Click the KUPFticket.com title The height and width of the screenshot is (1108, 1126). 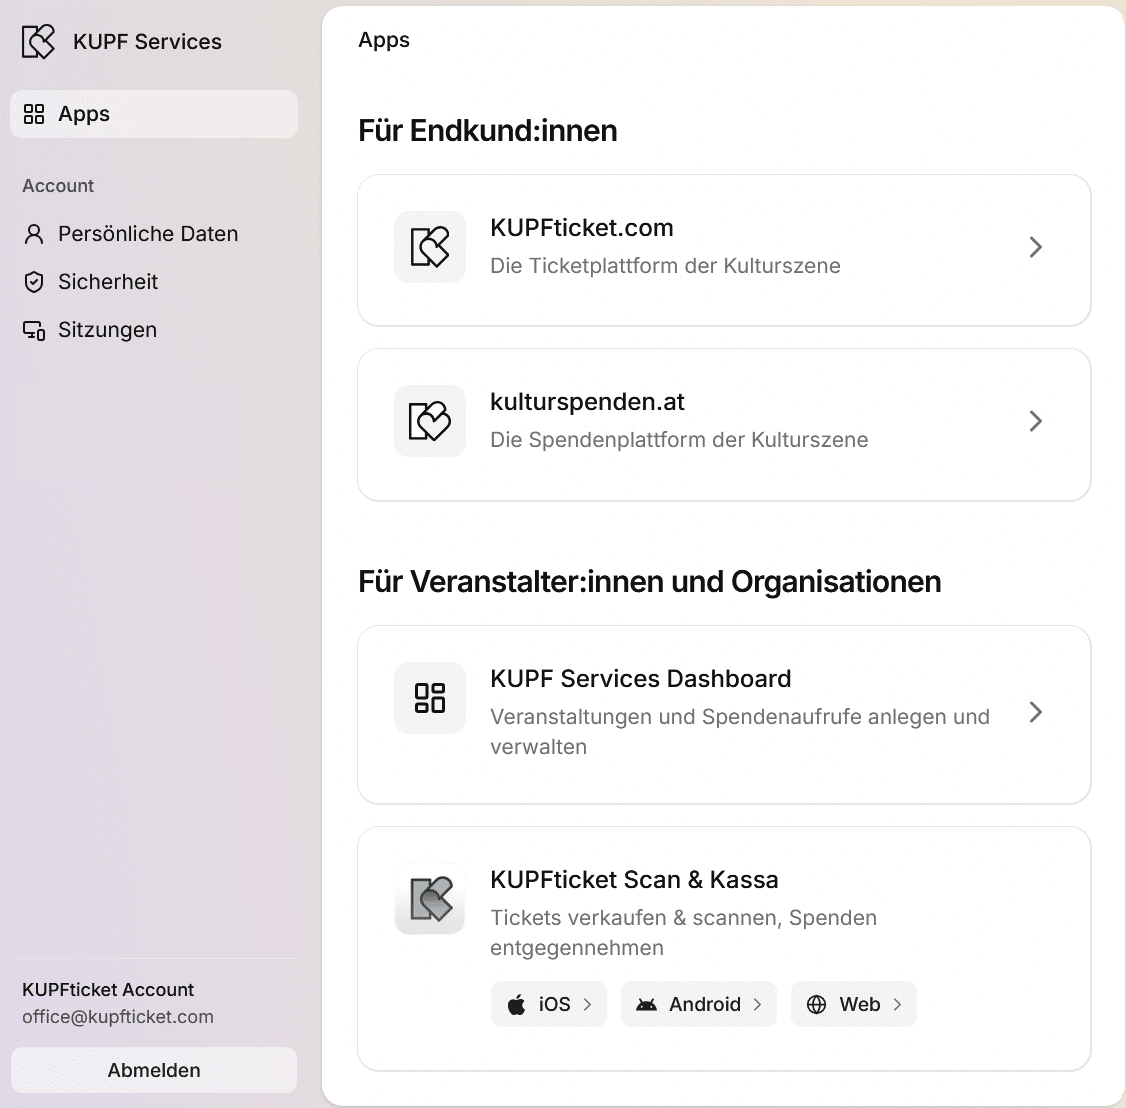(x=582, y=228)
